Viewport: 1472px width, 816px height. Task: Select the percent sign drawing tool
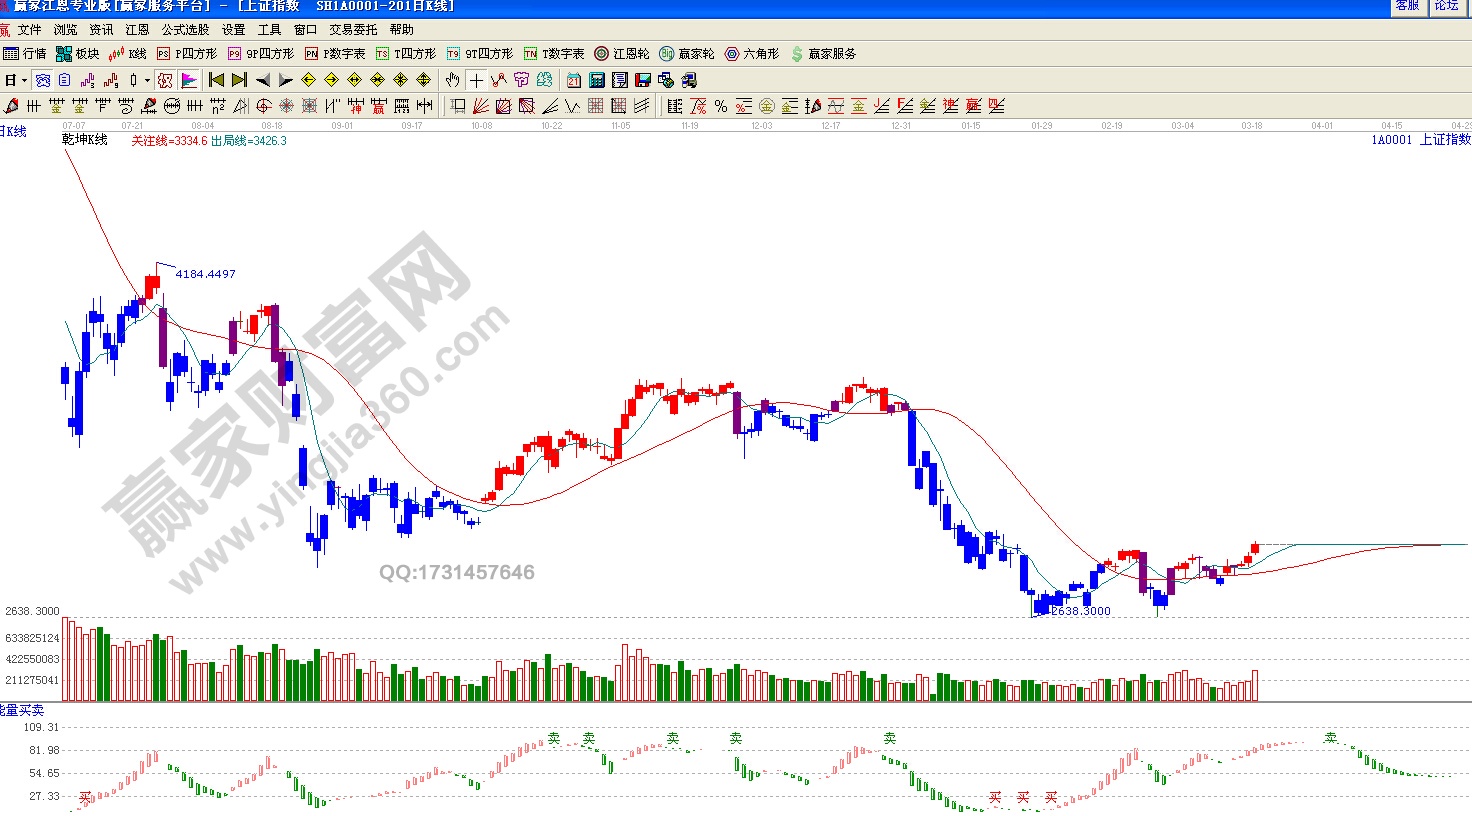721,106
